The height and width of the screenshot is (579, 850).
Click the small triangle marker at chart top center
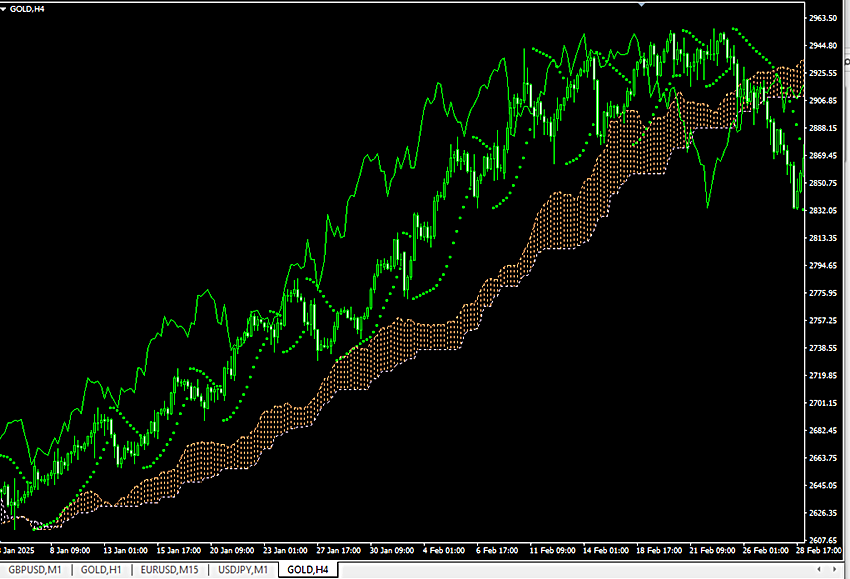click(x=642, y=5)
